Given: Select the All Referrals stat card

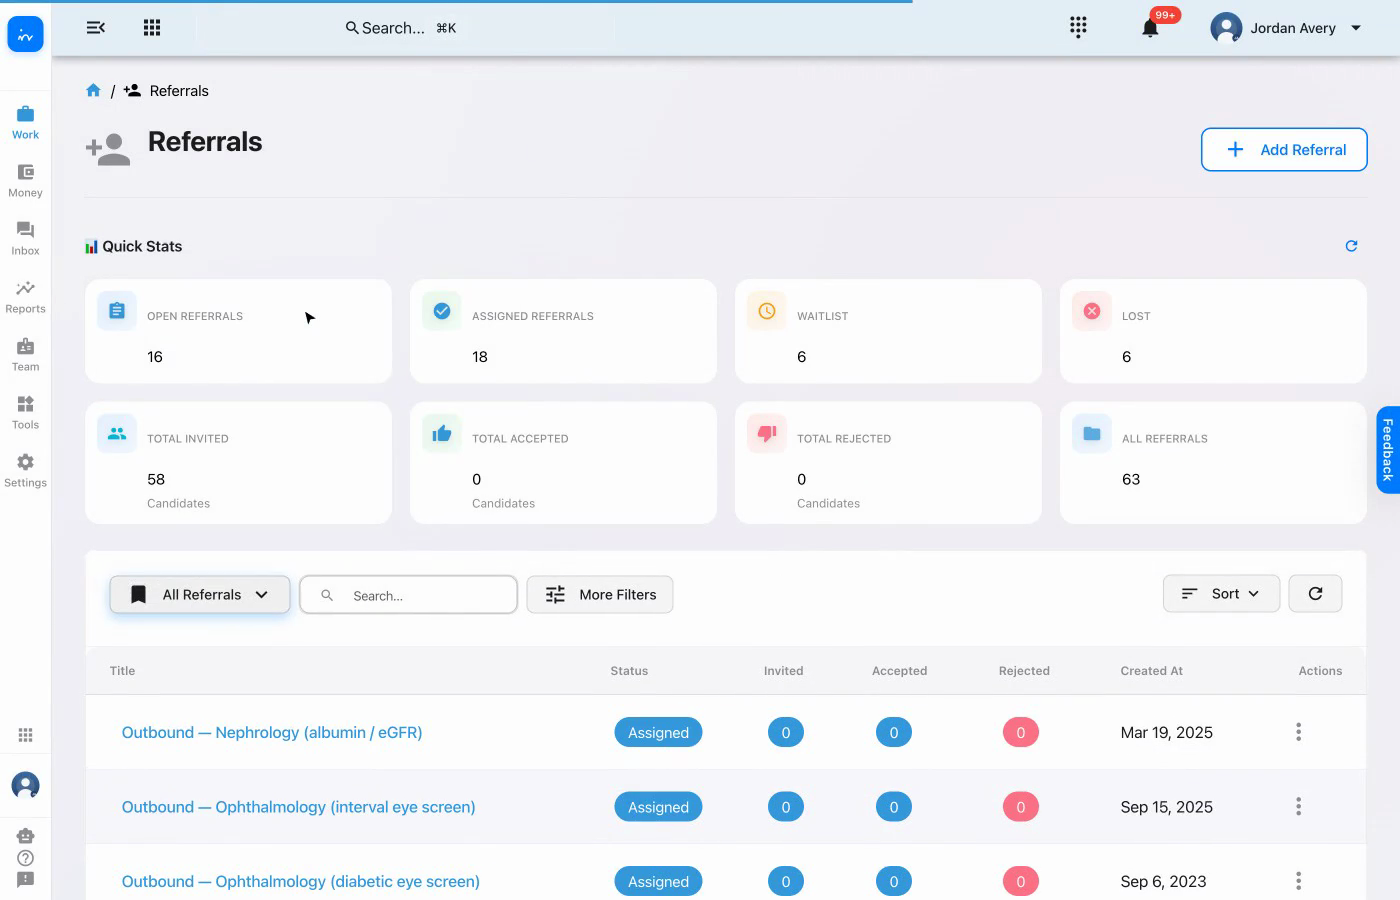Looking at the screenshot, I should [1213, 463].
